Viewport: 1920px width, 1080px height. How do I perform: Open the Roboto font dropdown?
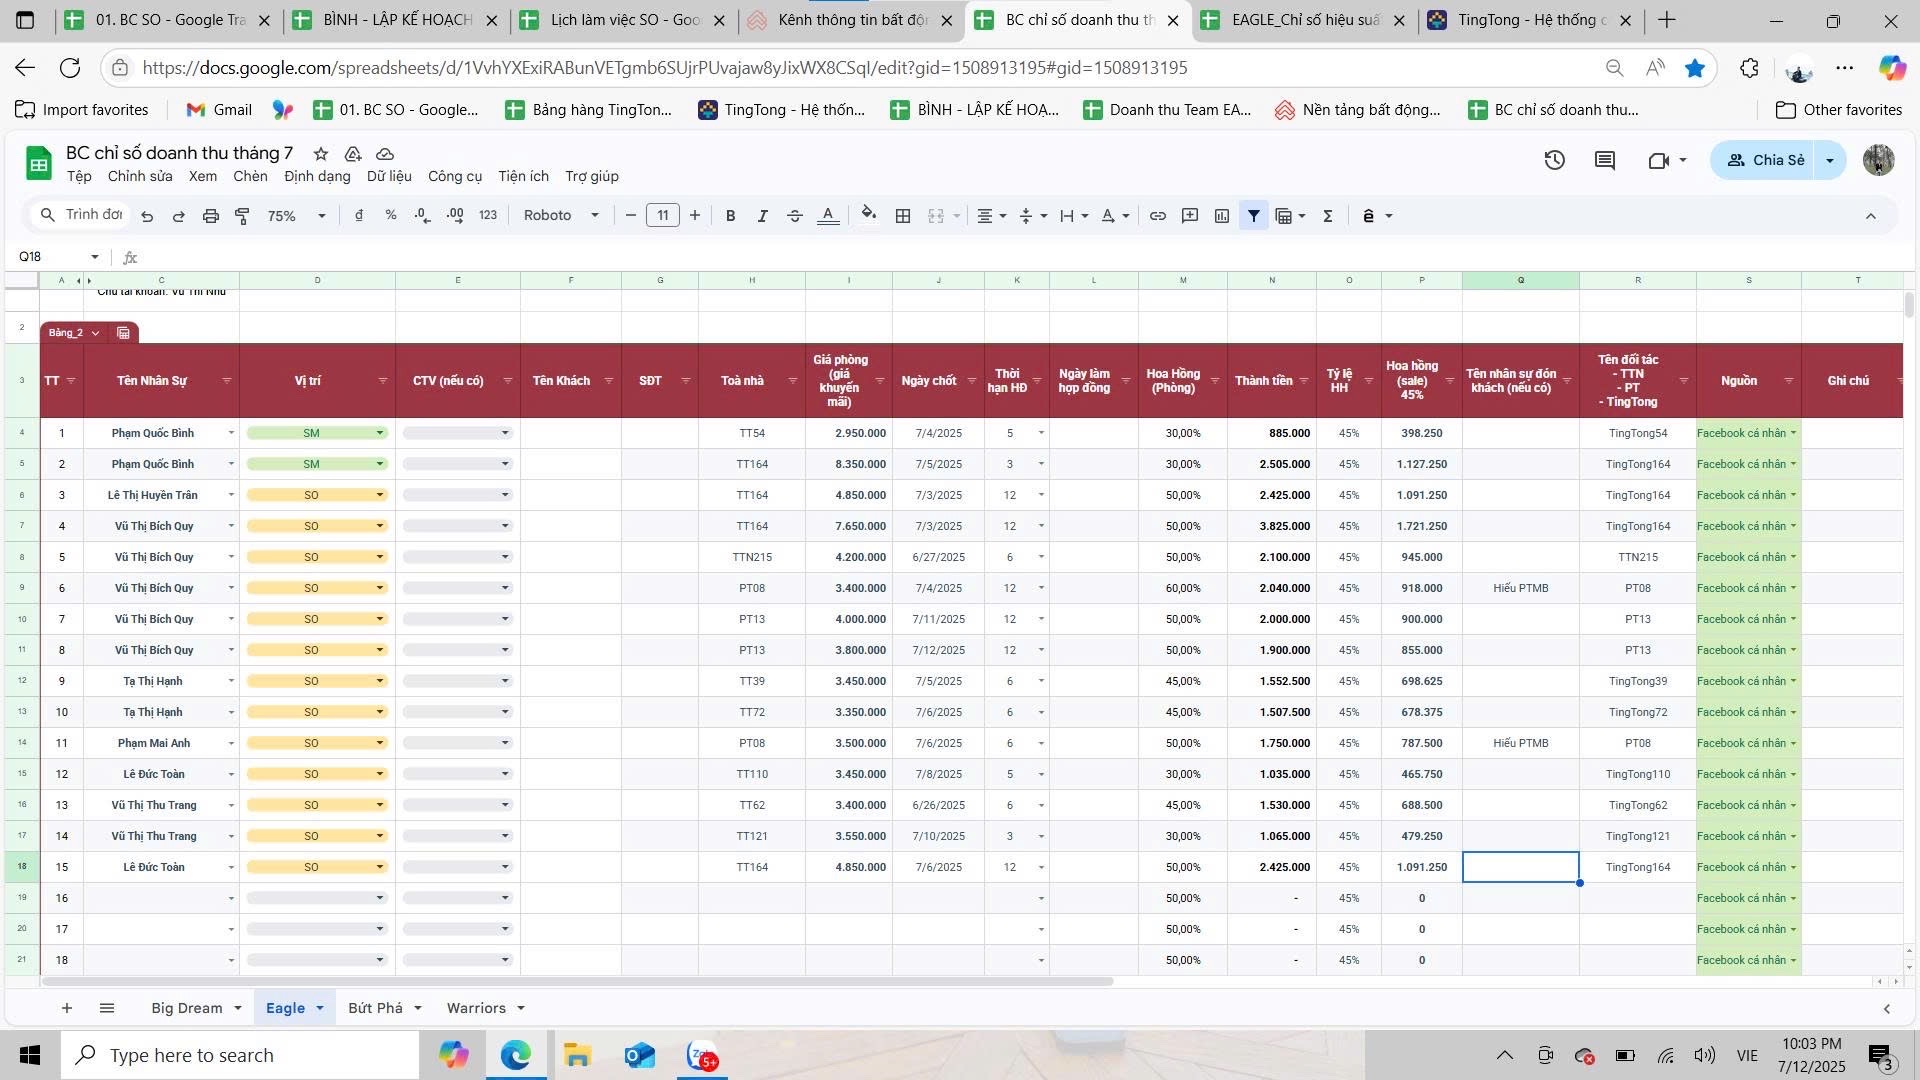(561, 216)
